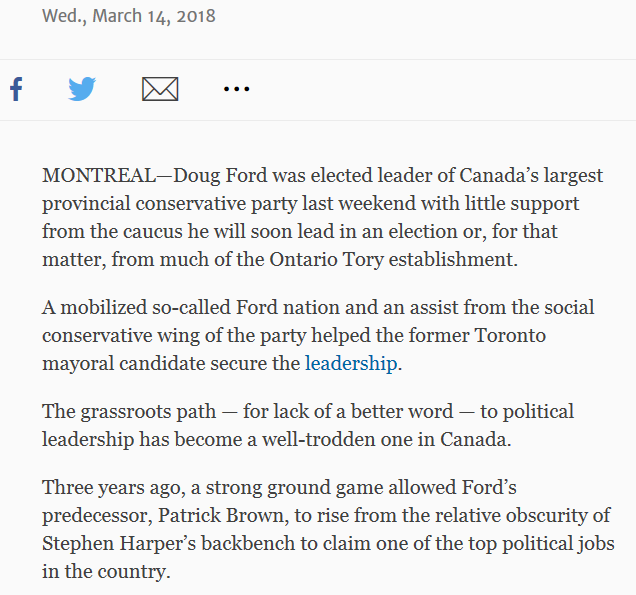Email the article using envelope icon
The height and width of the screenshot is (595, 636).
coord(160,89)
